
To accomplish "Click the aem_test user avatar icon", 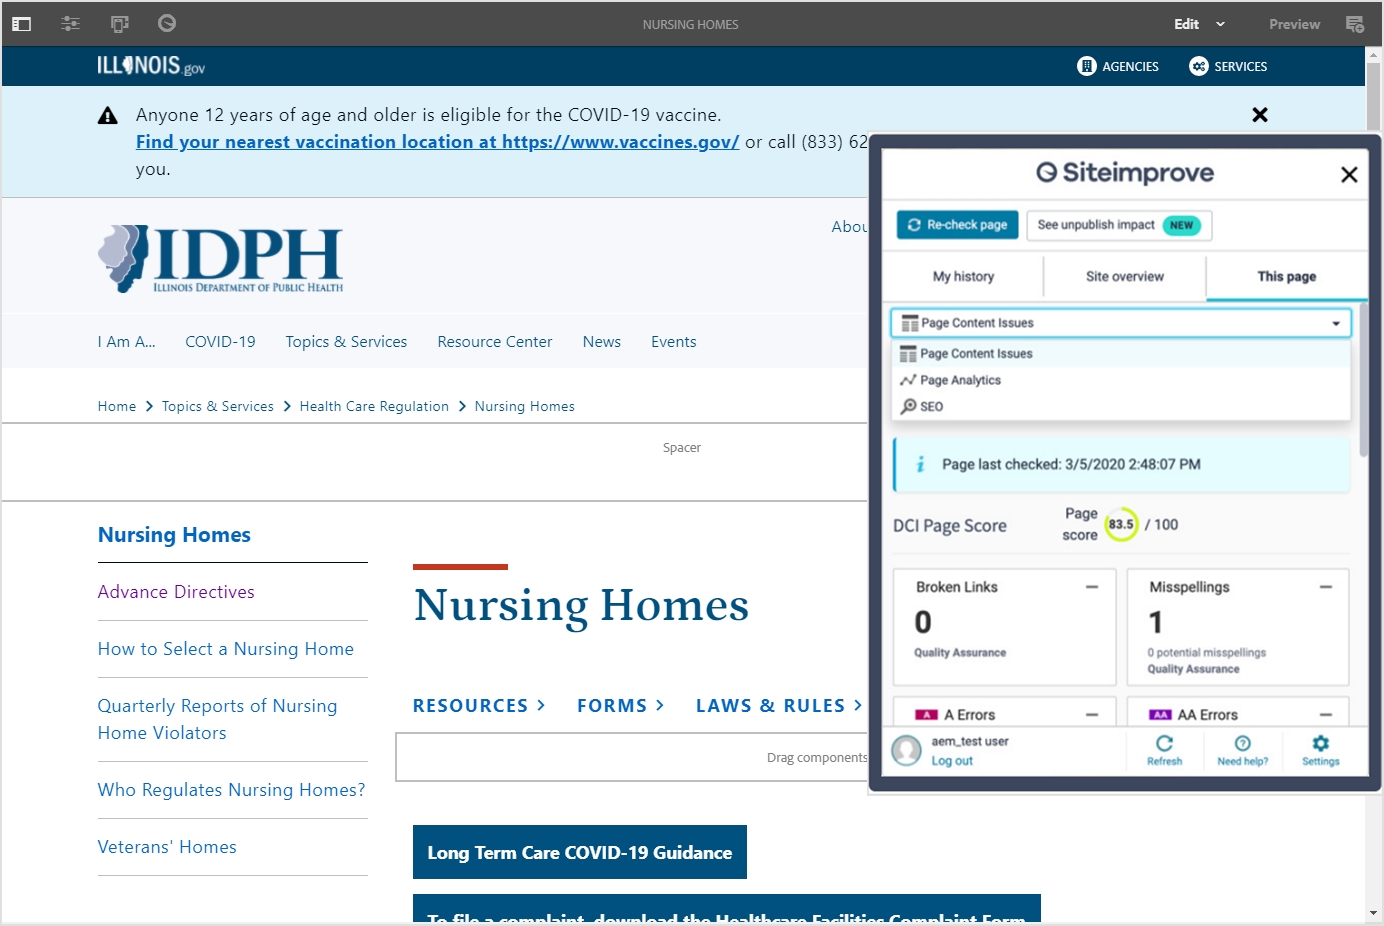I will (907, 750).
